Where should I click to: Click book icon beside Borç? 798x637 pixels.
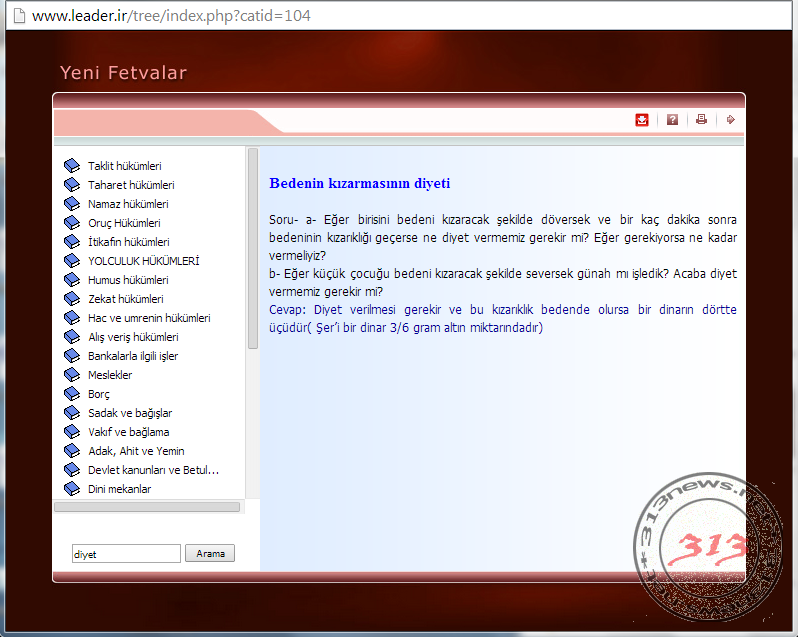click(72, 393)
